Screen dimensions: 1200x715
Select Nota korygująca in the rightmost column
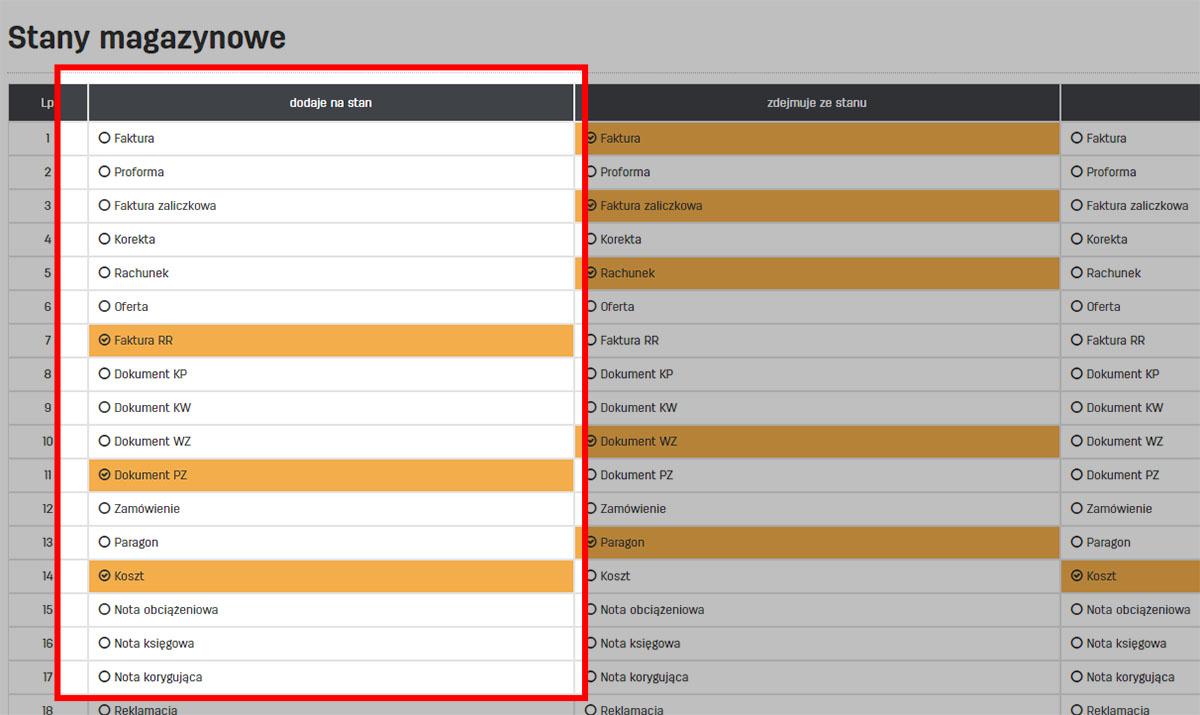click(x=1074, y=676)
